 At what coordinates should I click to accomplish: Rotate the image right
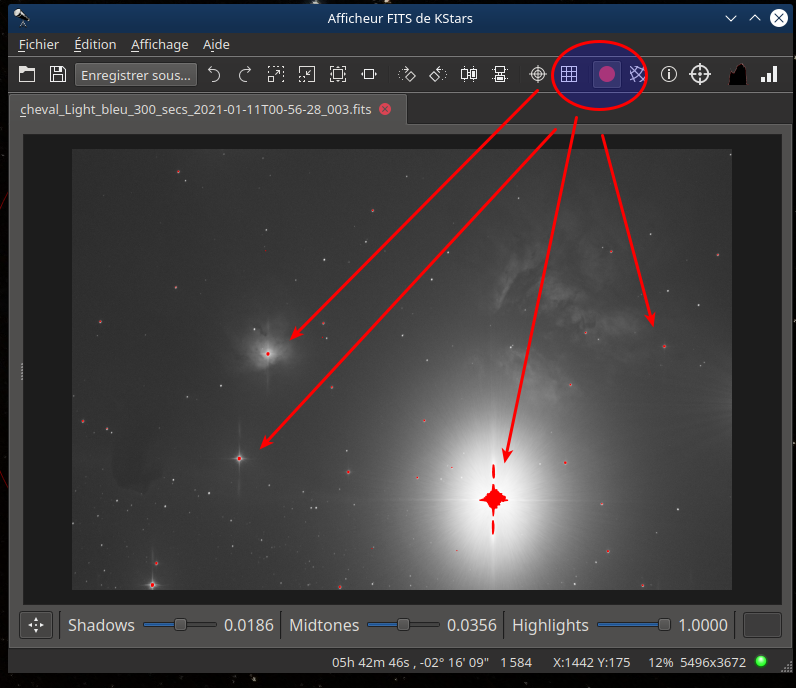coord(407,75)
